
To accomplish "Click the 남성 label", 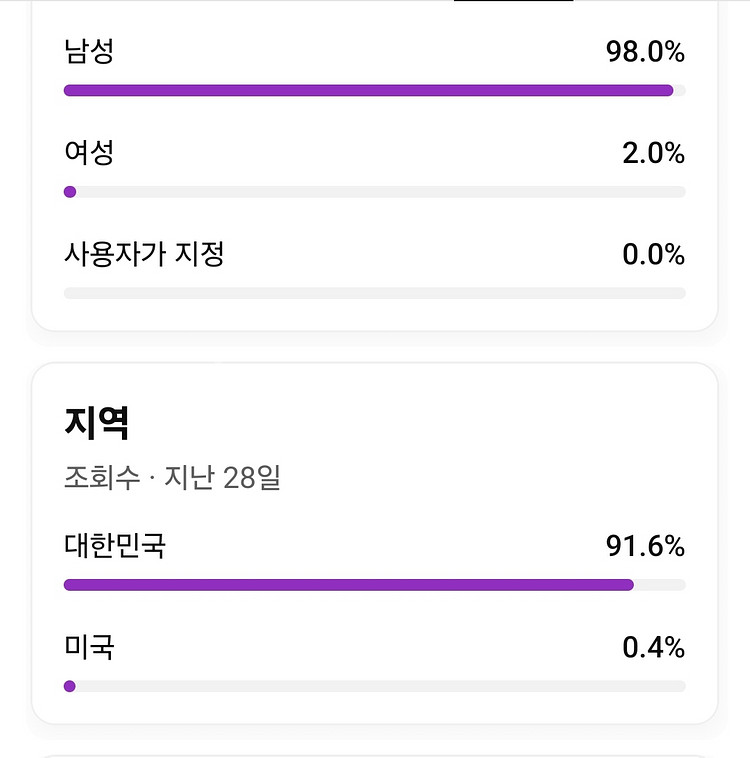I will click(x=89, y=52).
